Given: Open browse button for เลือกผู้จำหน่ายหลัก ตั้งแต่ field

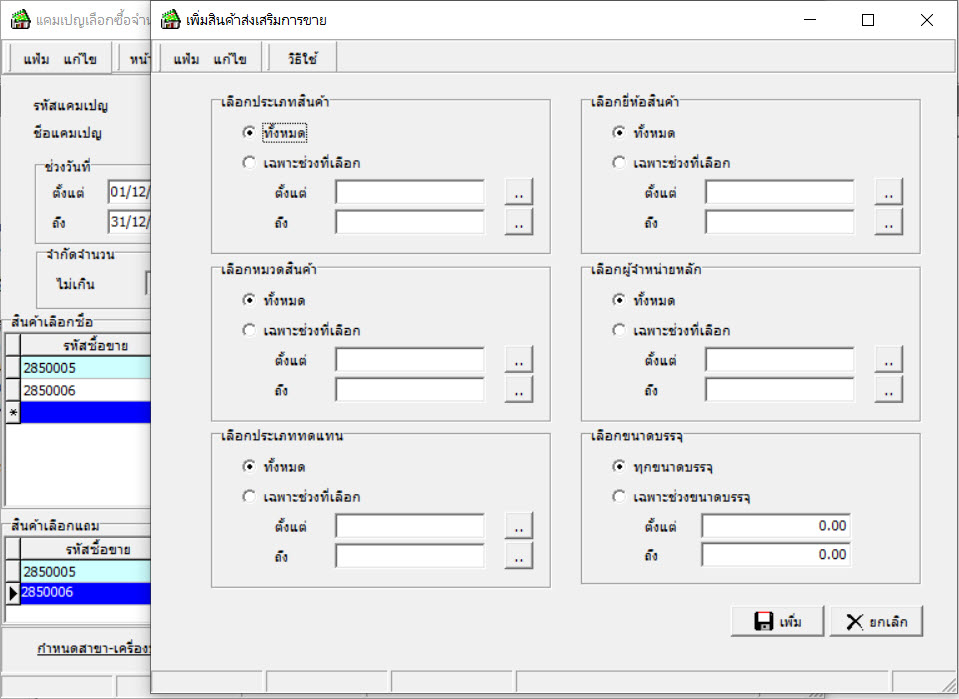Looking at the screenshot, I should pyautogui.click(x=888, y=359).
